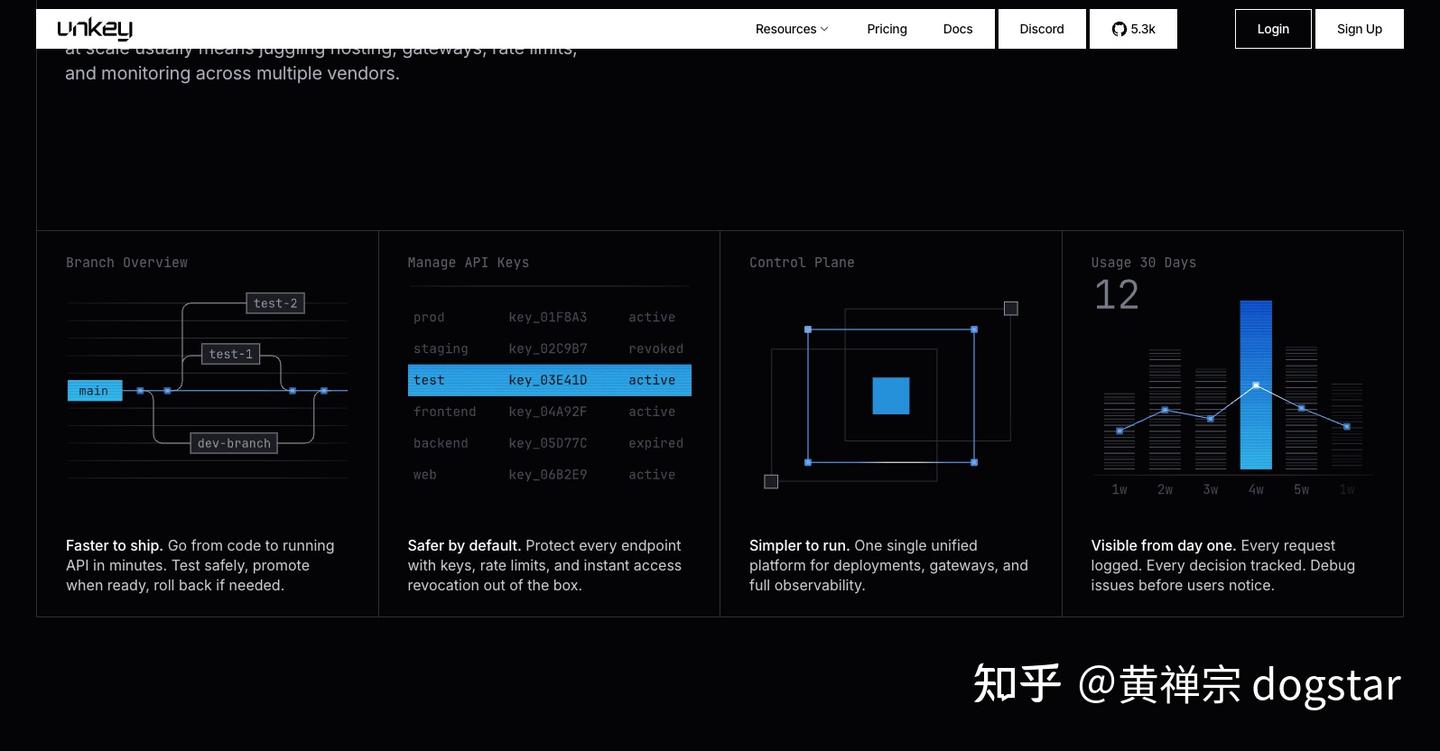This screenshot has height=751, width=1440.
Task: Select the backend key_05D77C row
Action: pos(549,443)
